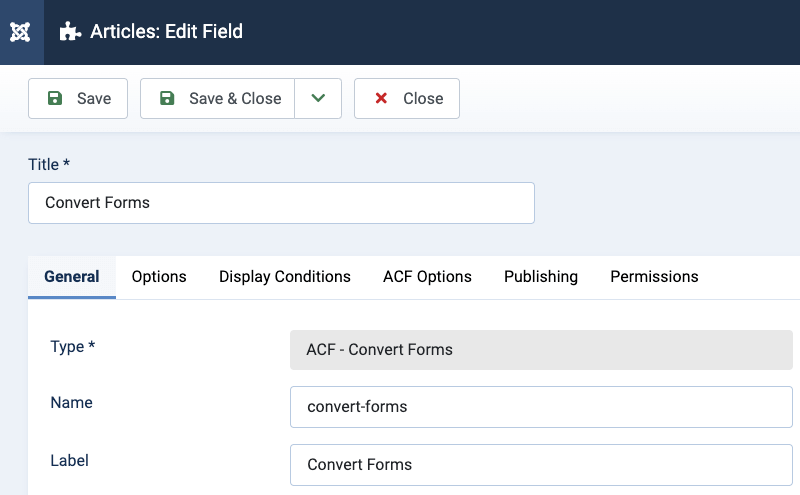Image resolution: width=800 pixels, height=495 pixels.
Task: Switch to the Permissions tab
Action: click(654, 277)
